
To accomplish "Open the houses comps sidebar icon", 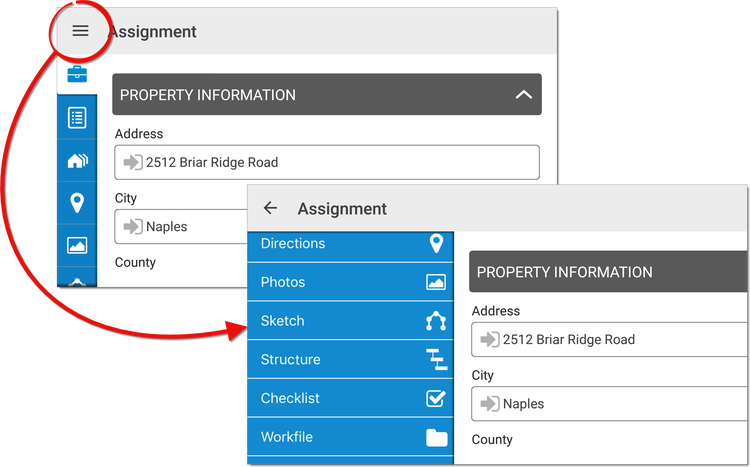I will 77,161.
